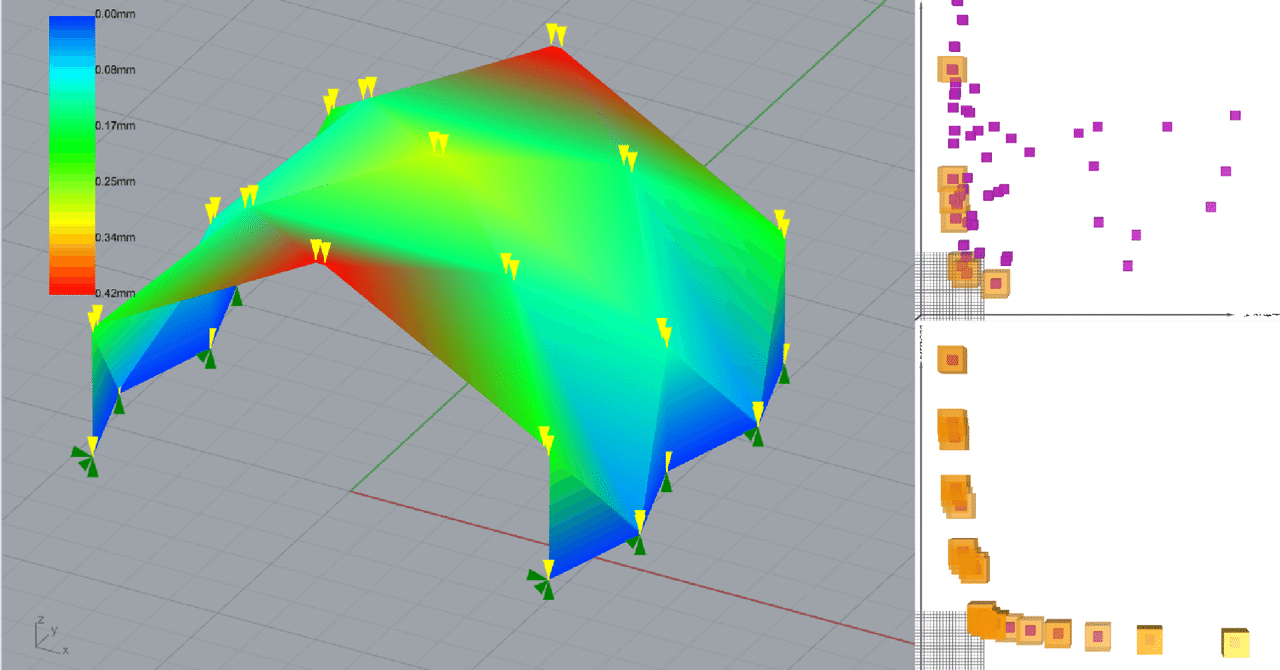Select the rightmost yellow cube in lower chart

pos(1236,642)
